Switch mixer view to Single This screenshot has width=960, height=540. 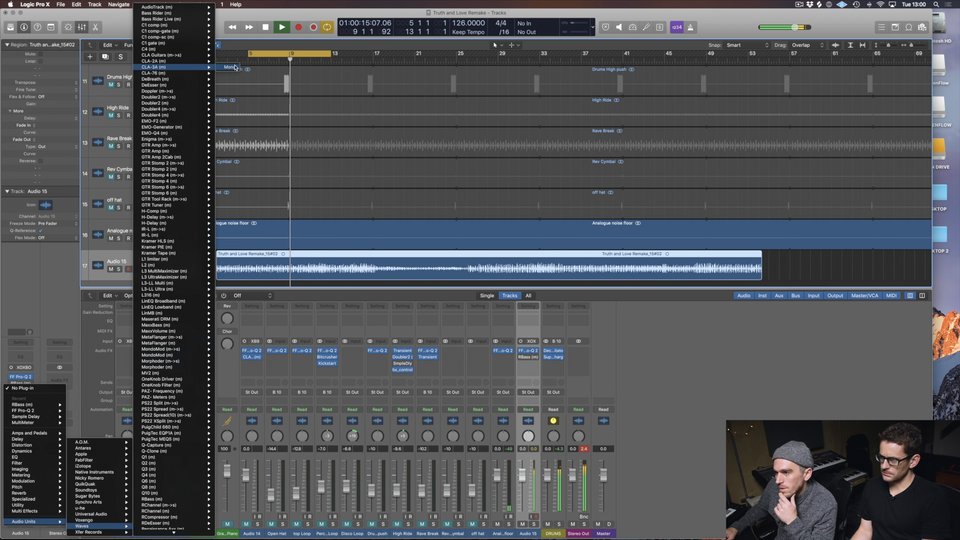(x=487, y=295)
